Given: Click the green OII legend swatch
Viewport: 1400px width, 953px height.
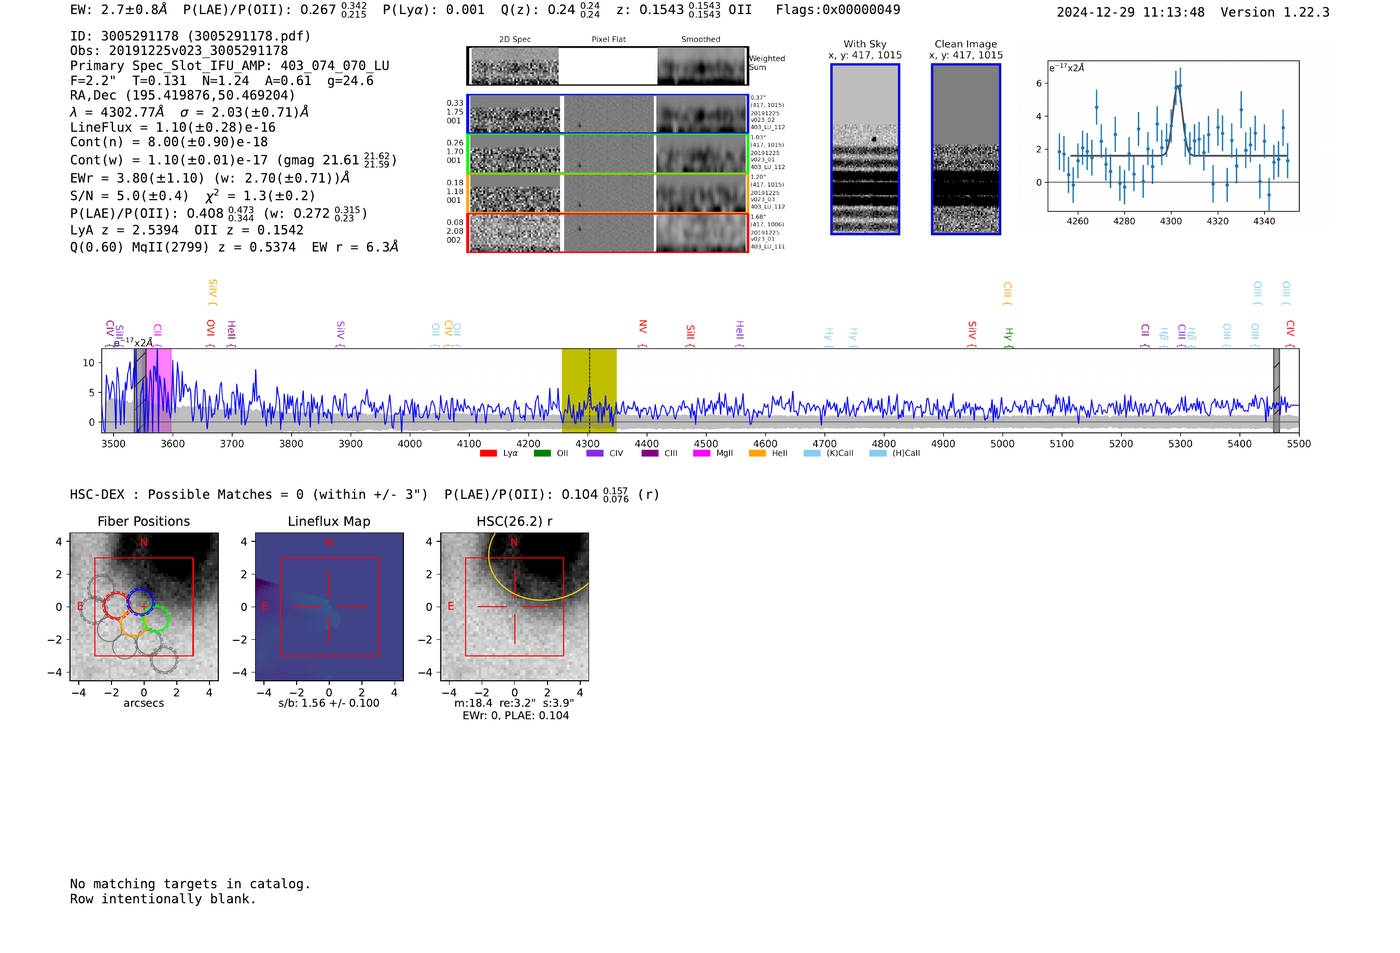Looking at the screenshot, I should [542, 453].
